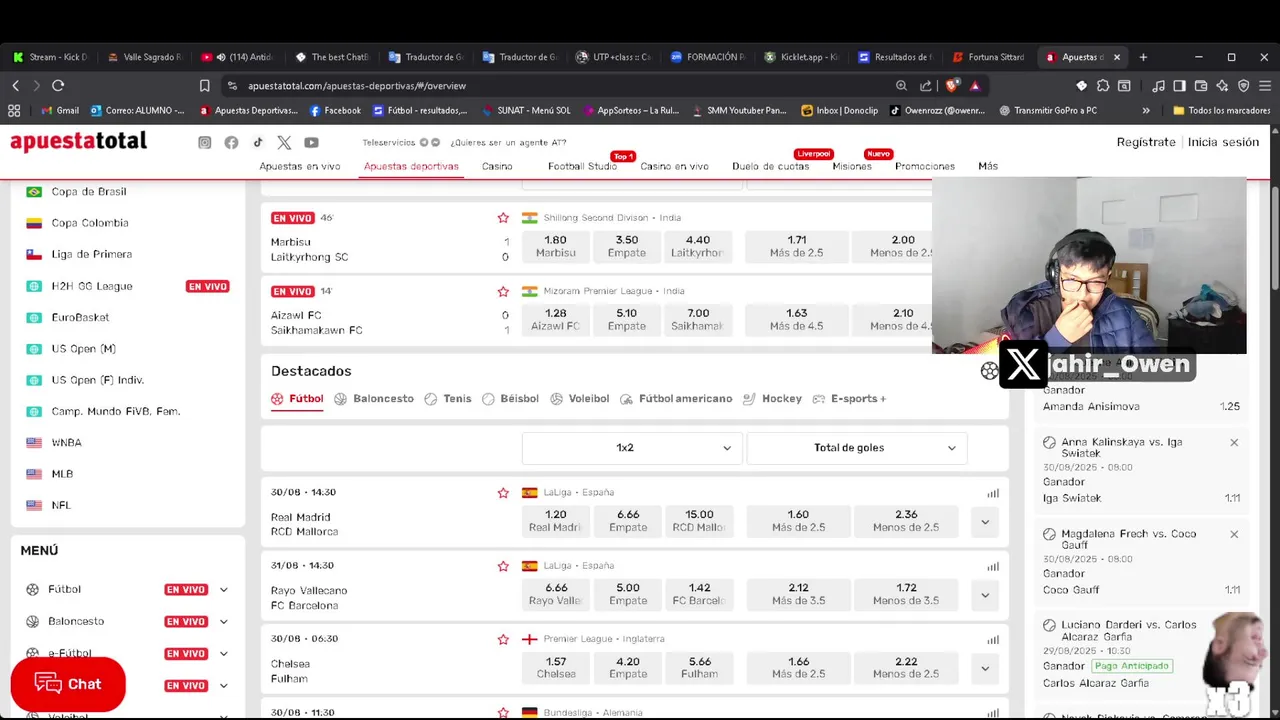Expand more markets for Real Madrid match
The height and width of the screenshot is (720, 1280).
click(985, 522)
